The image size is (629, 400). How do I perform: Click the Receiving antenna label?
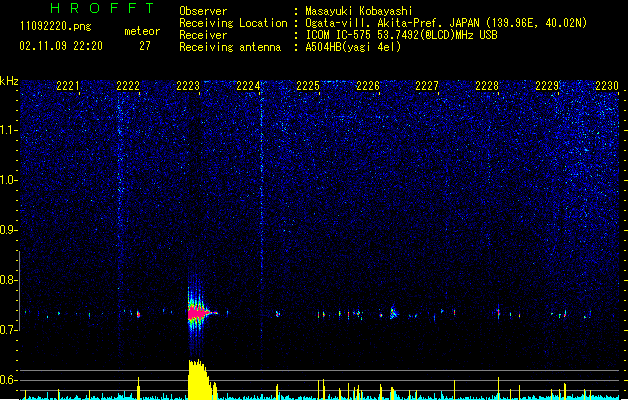(230, 47)
